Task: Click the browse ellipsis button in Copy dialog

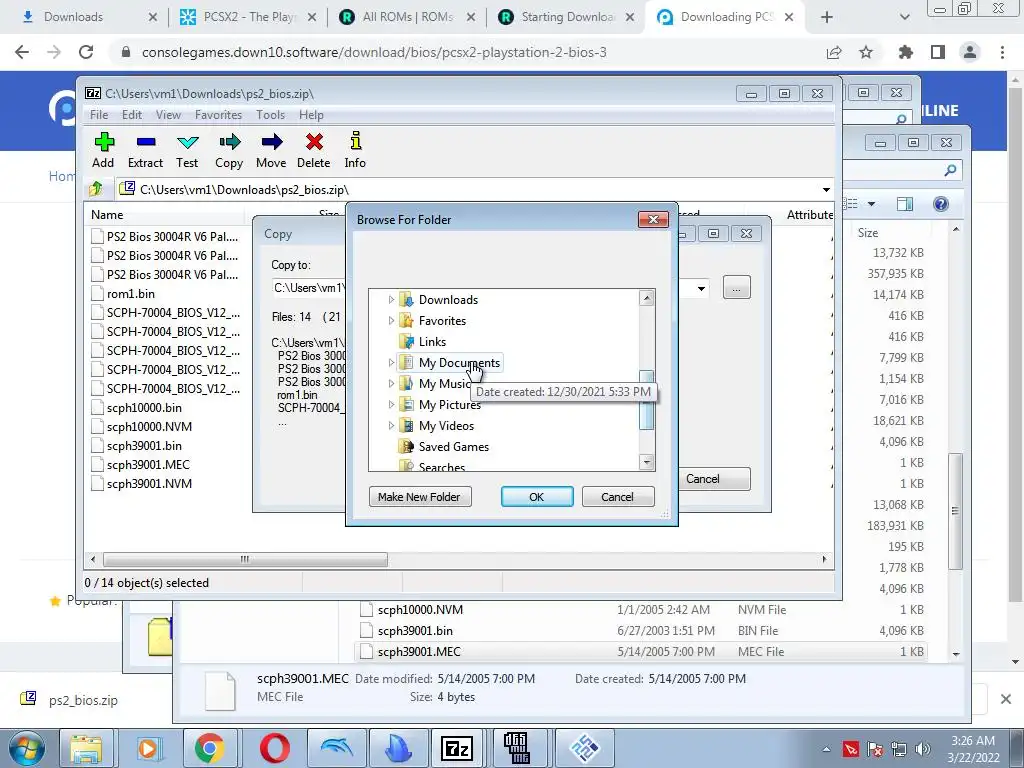Action: click(737, 287)
